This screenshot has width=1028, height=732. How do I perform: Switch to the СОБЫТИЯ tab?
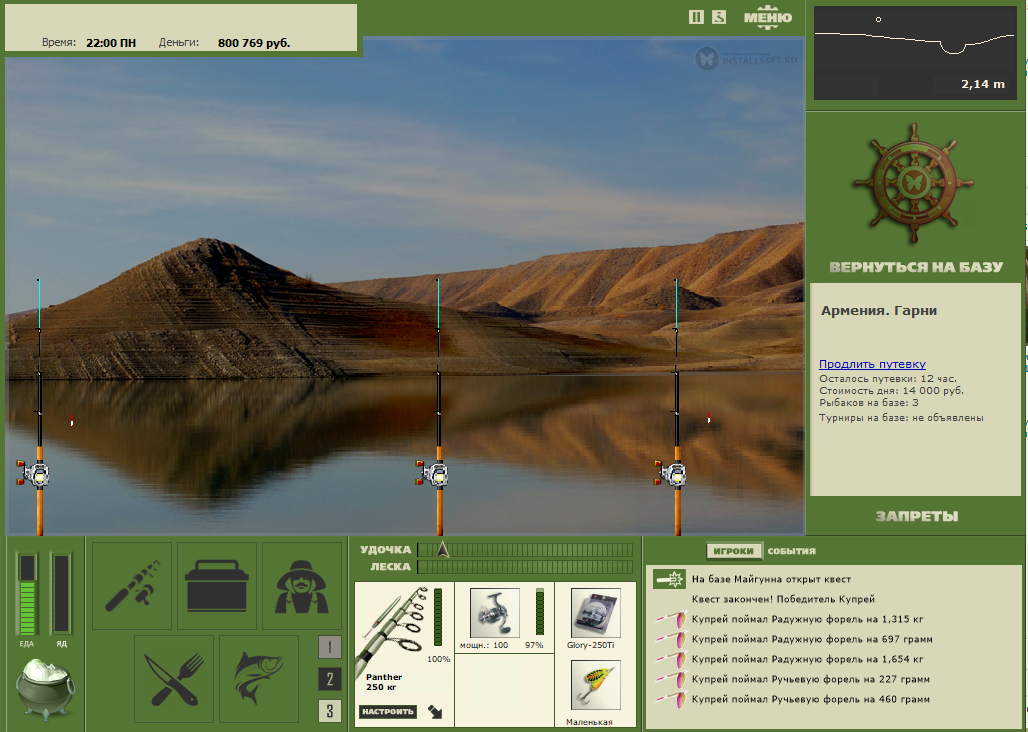(x=791, y=551)
